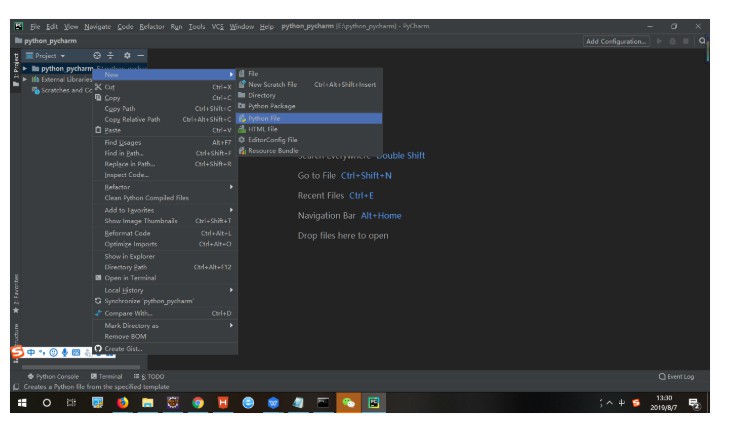The width and height of the screenshot is (735, 426).
Task: Click Synchronize 'python_pycharm' entry
Action: coord(165,301)
